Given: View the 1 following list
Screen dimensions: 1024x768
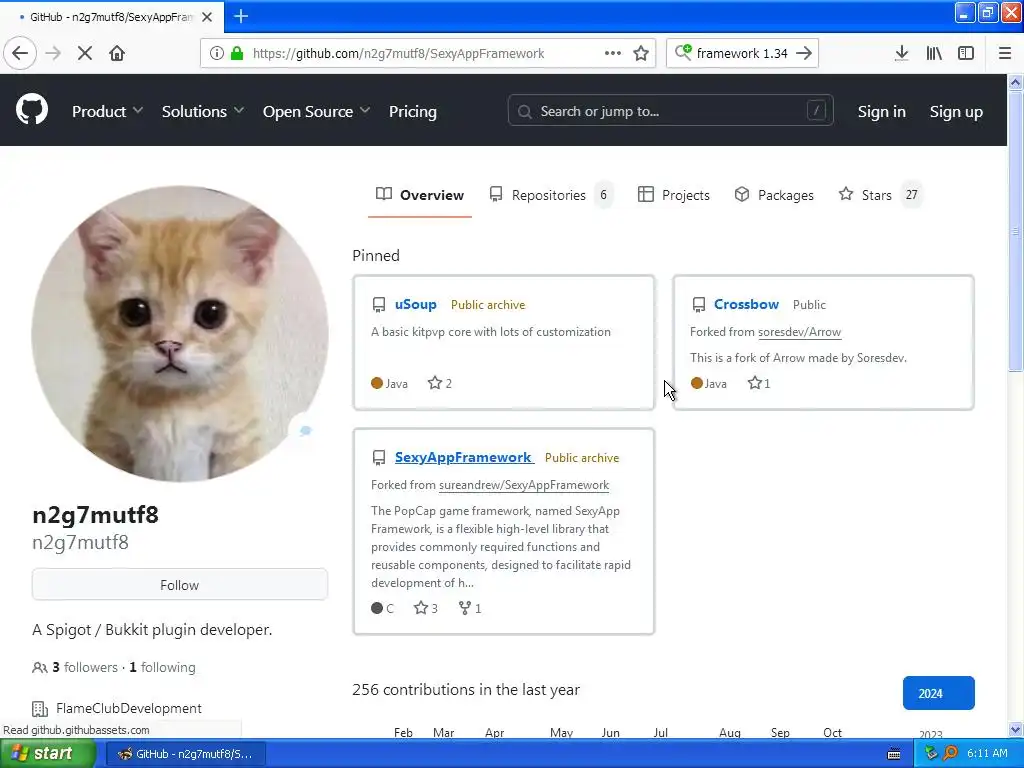Looking at the screenshot, I should point(163,667).
